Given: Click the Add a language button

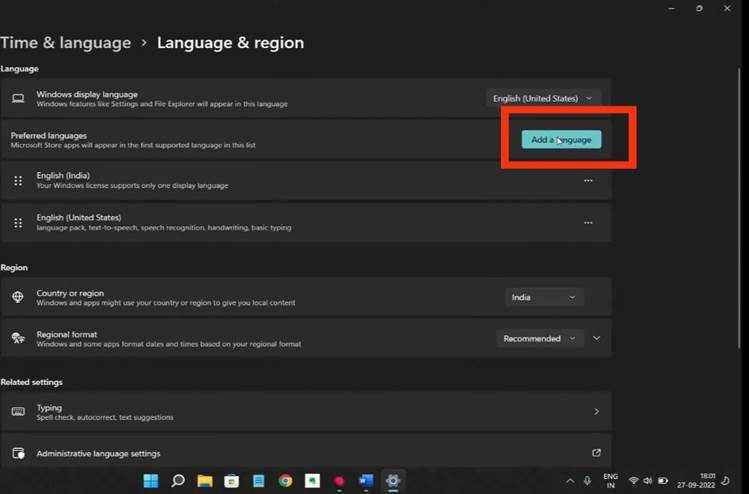Looking at the screenshot, I should coord(561,140).
